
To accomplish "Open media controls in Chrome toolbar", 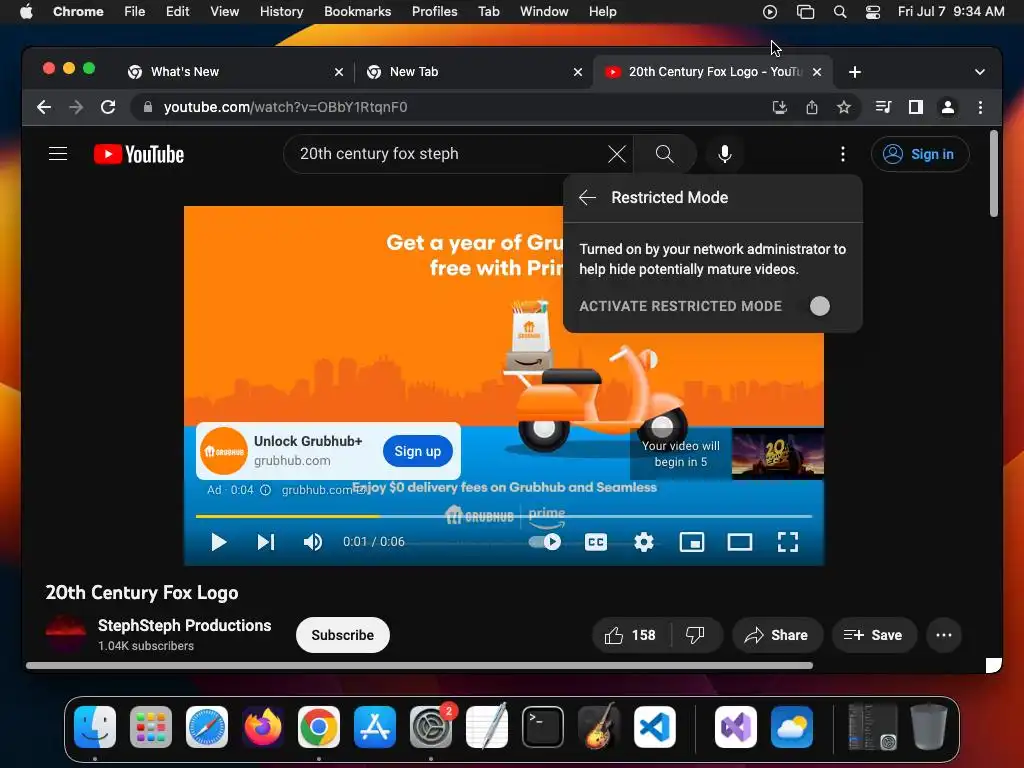I will tap(883, 107).
